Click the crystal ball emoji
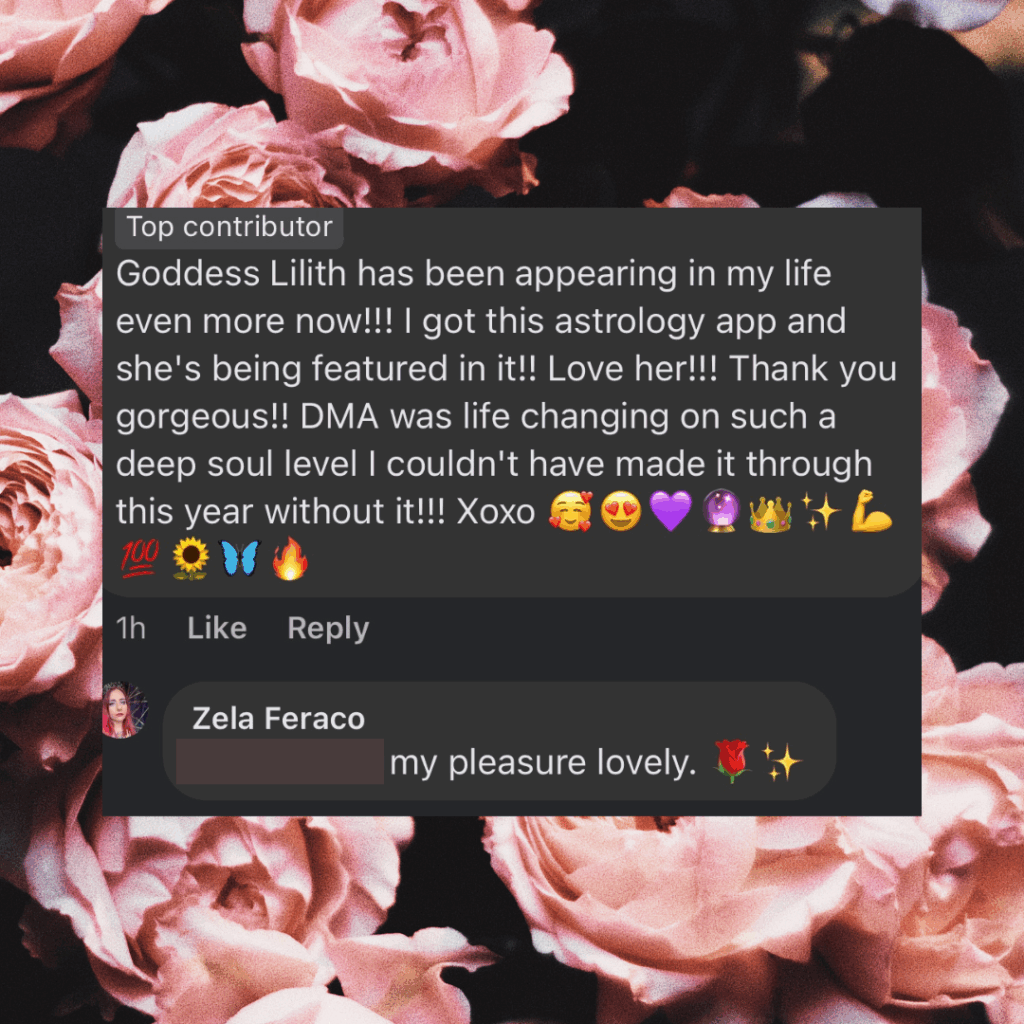 [721, 511]
